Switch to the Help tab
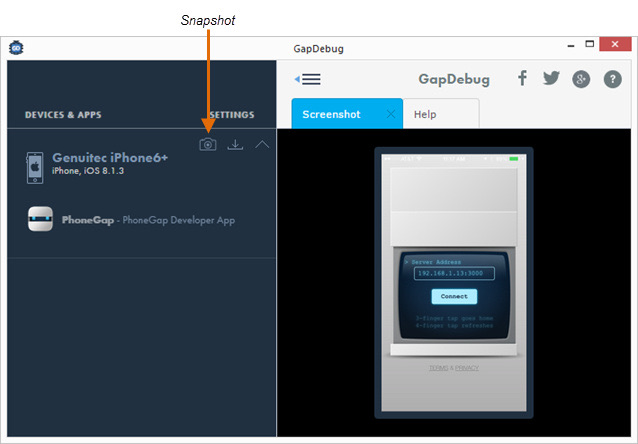This screenshot has height=444, width=638. pos(441,114)
